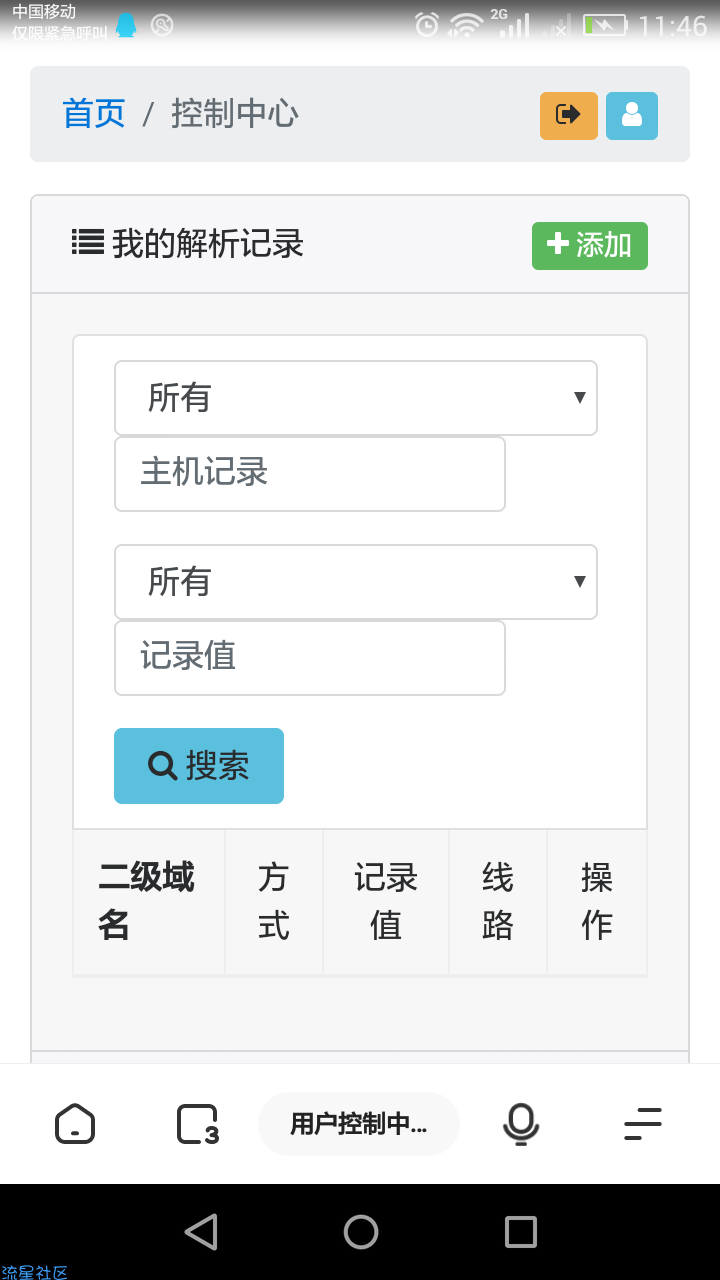Viewport: 720px width, 1280px height.
Task: Tap the Android back triangle
Action: pyautogui.click(x=201, y=1232)
